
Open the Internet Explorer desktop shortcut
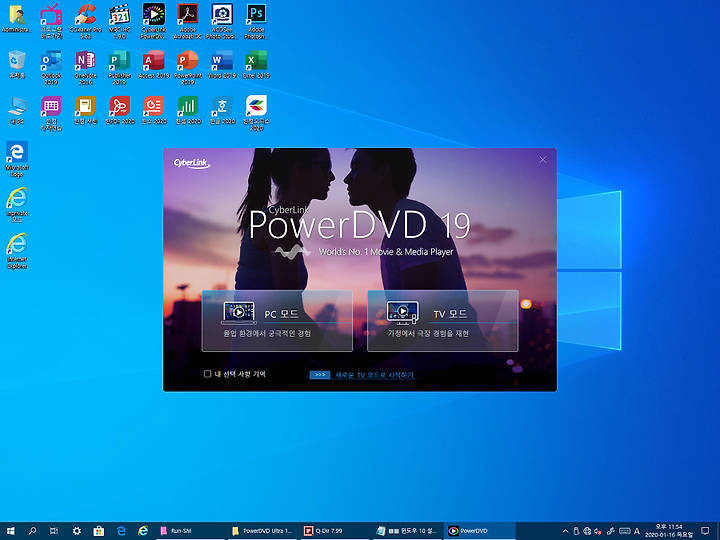point(17,251)
